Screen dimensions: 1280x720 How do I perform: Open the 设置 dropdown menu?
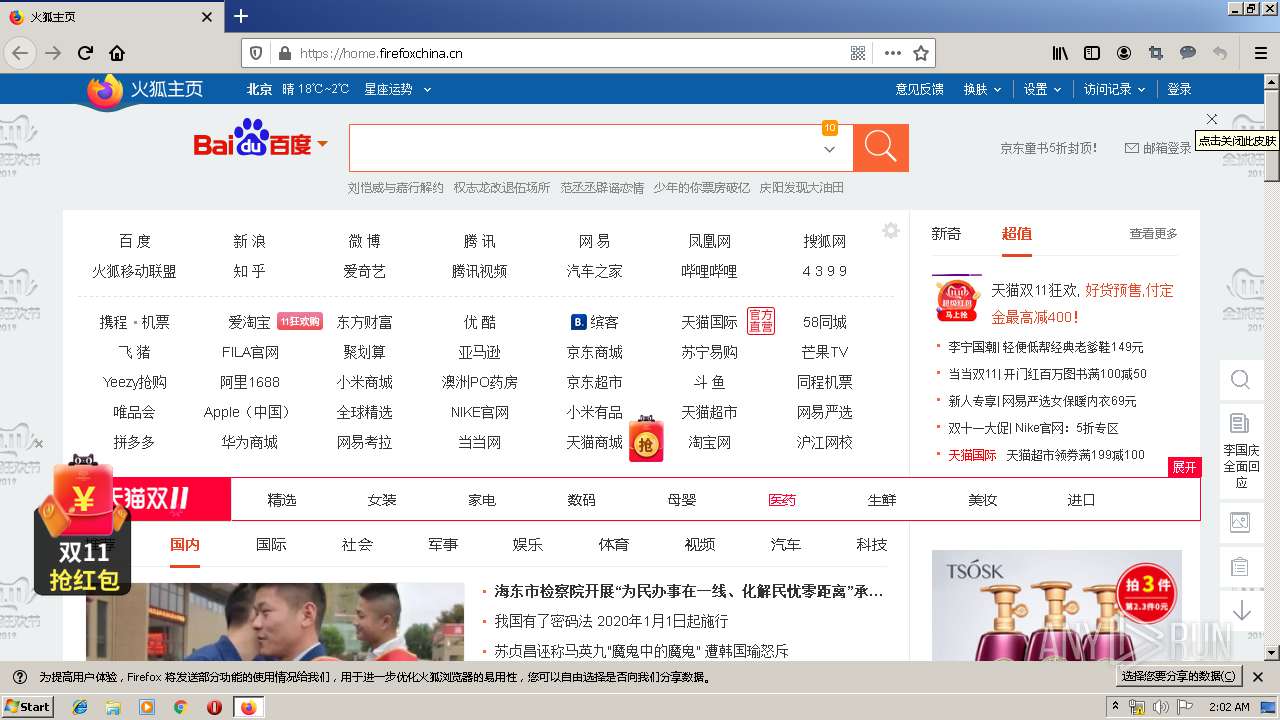[x=1042, y=89]
